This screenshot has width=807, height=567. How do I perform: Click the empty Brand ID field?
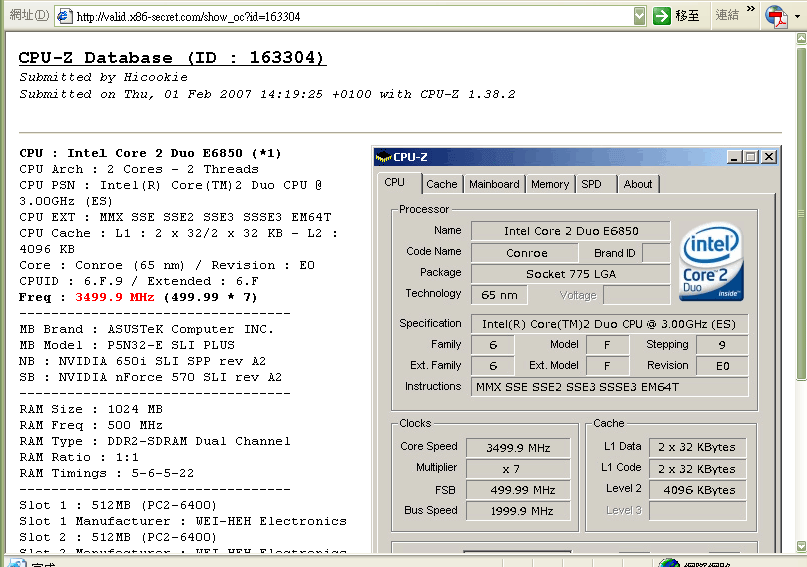[x=657, y=253]
